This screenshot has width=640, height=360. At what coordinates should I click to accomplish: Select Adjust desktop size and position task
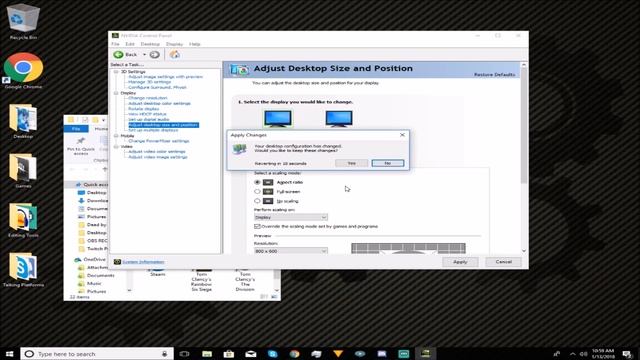pyautogui.click(x=163, y=125)
